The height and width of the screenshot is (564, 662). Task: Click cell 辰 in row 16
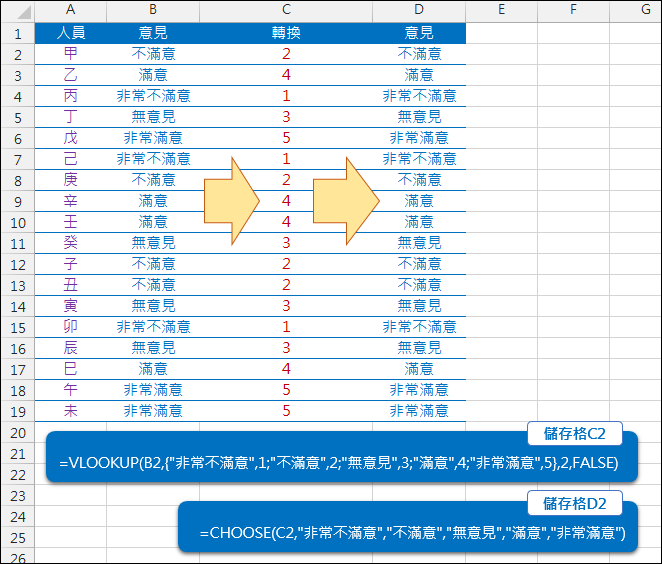pos(71,348)
